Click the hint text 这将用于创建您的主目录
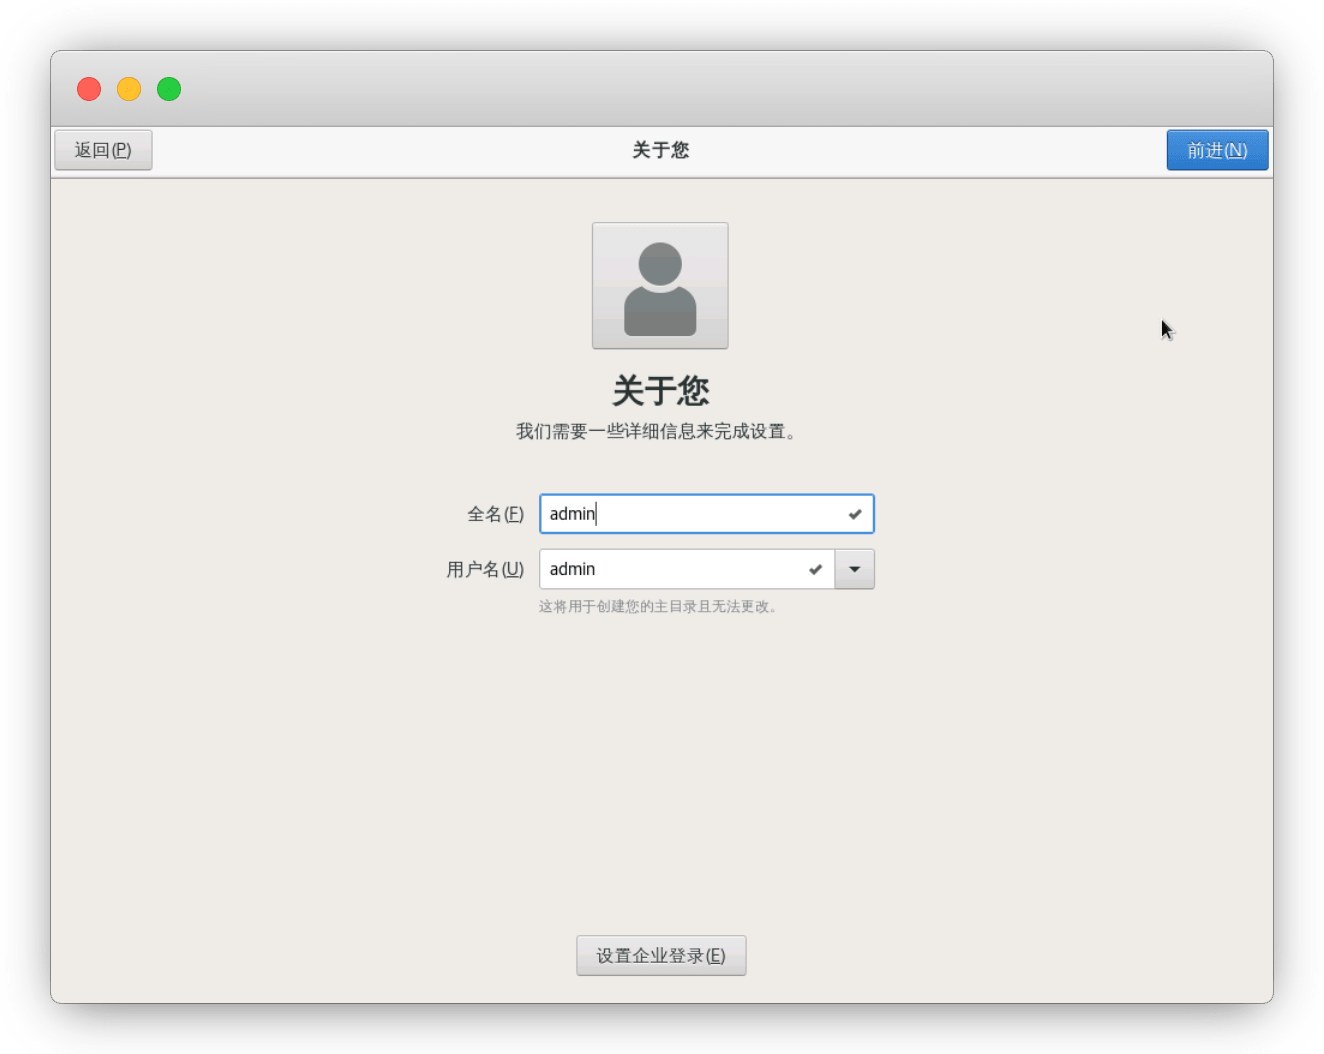1324x1054 pixels. (658, 606)
